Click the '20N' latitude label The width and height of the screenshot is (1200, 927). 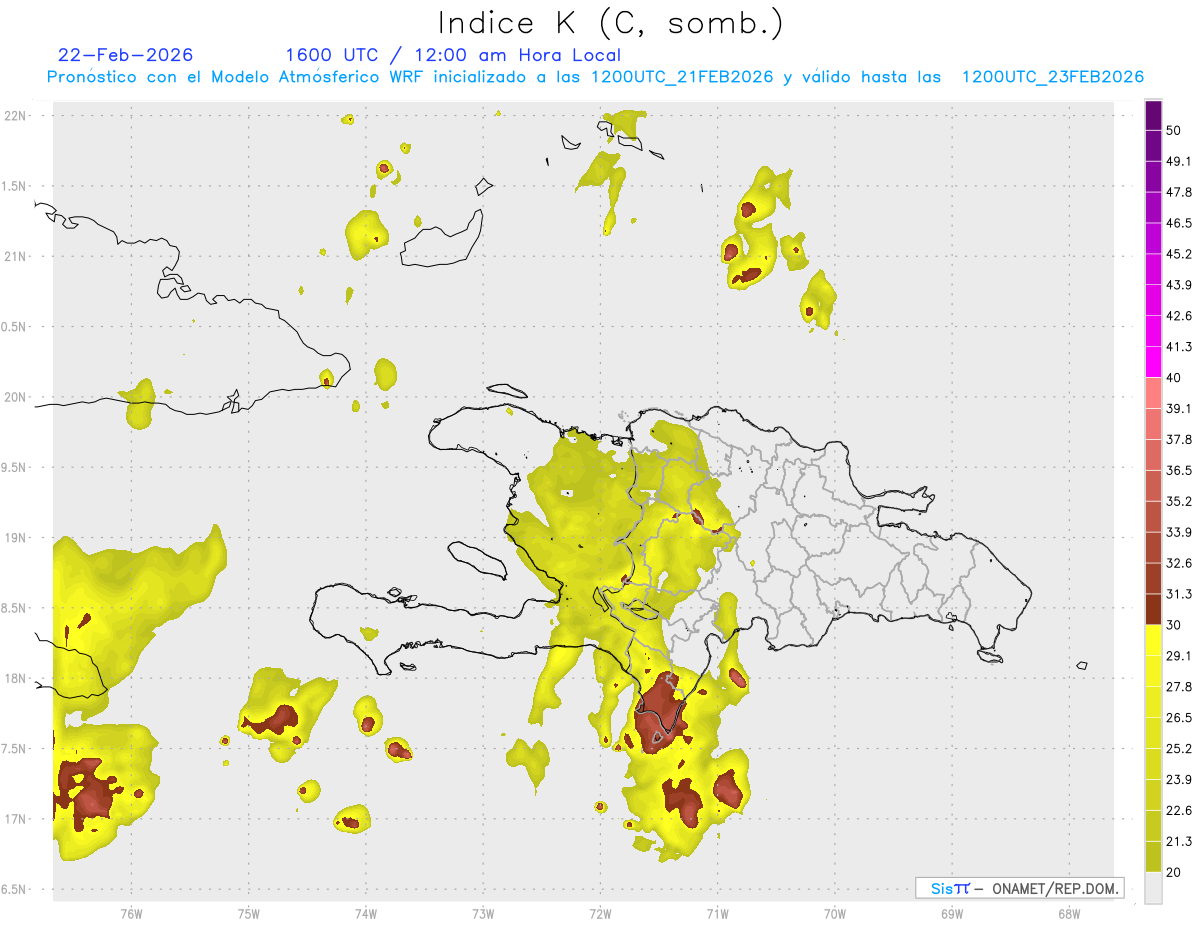pyautogui.click(x=16, y=397)
